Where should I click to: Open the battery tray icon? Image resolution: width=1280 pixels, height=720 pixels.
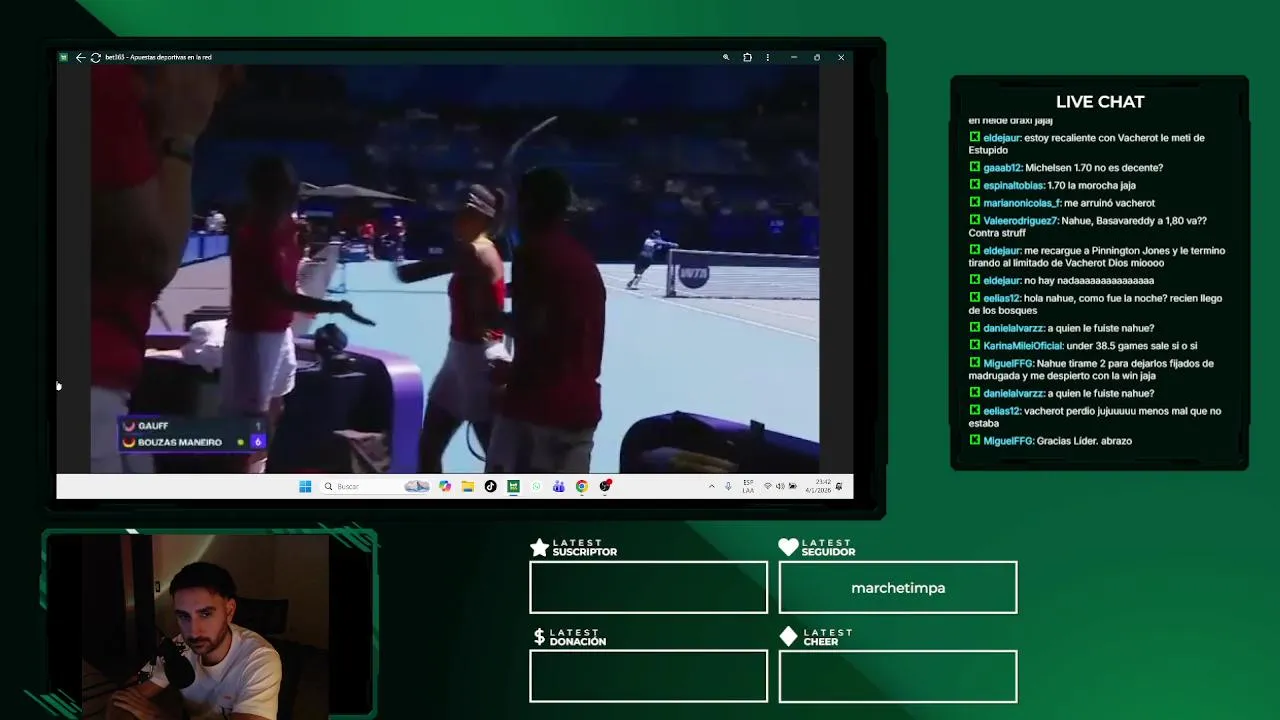[792, 486]
